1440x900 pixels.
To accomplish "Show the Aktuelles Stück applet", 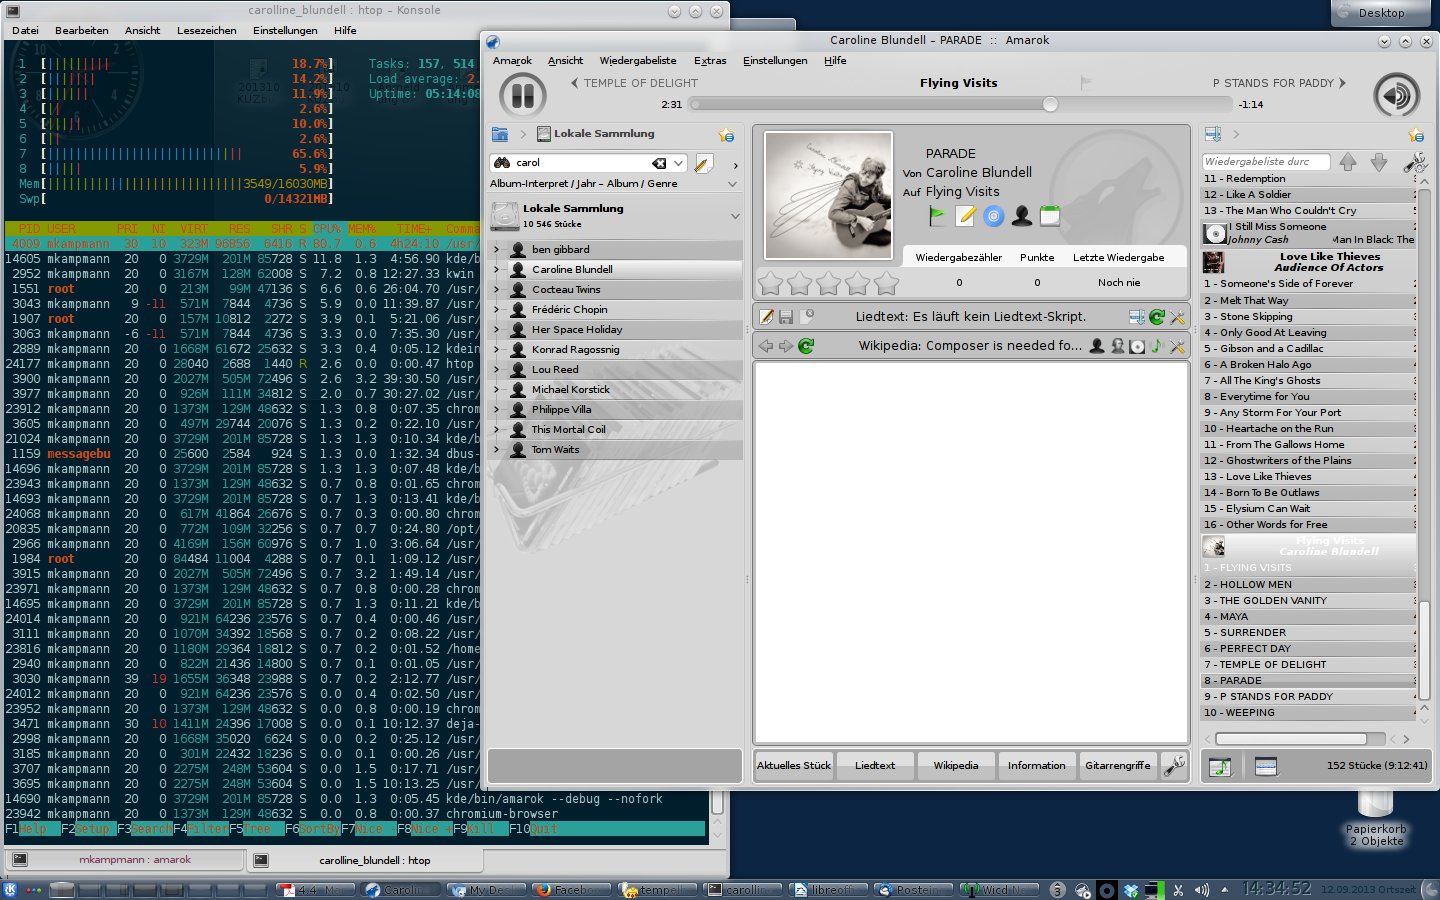I will (x=794, y=766).
